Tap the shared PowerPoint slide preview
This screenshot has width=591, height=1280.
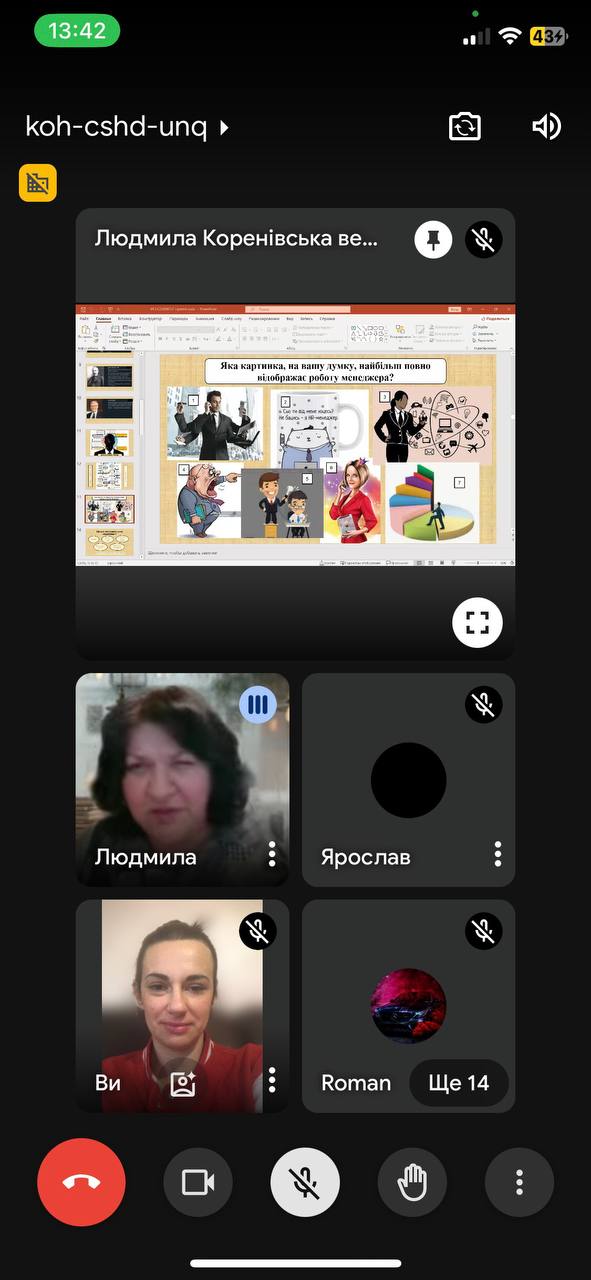tap(296, 435)
